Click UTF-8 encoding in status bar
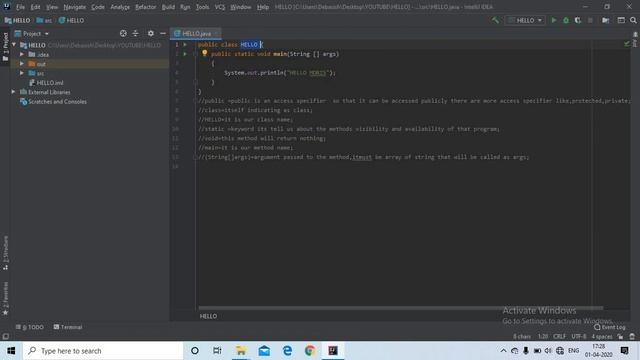The image size is (640, 360). (579, 336)
